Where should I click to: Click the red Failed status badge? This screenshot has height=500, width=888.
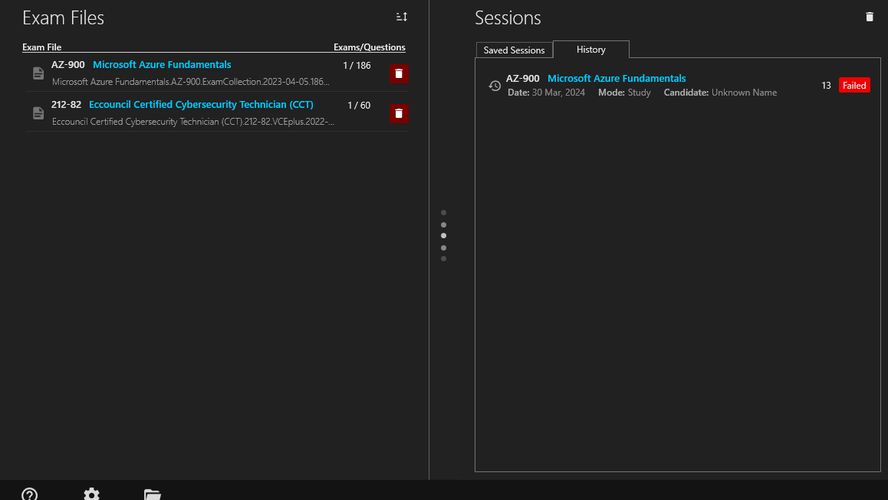(x=854, y=86)
